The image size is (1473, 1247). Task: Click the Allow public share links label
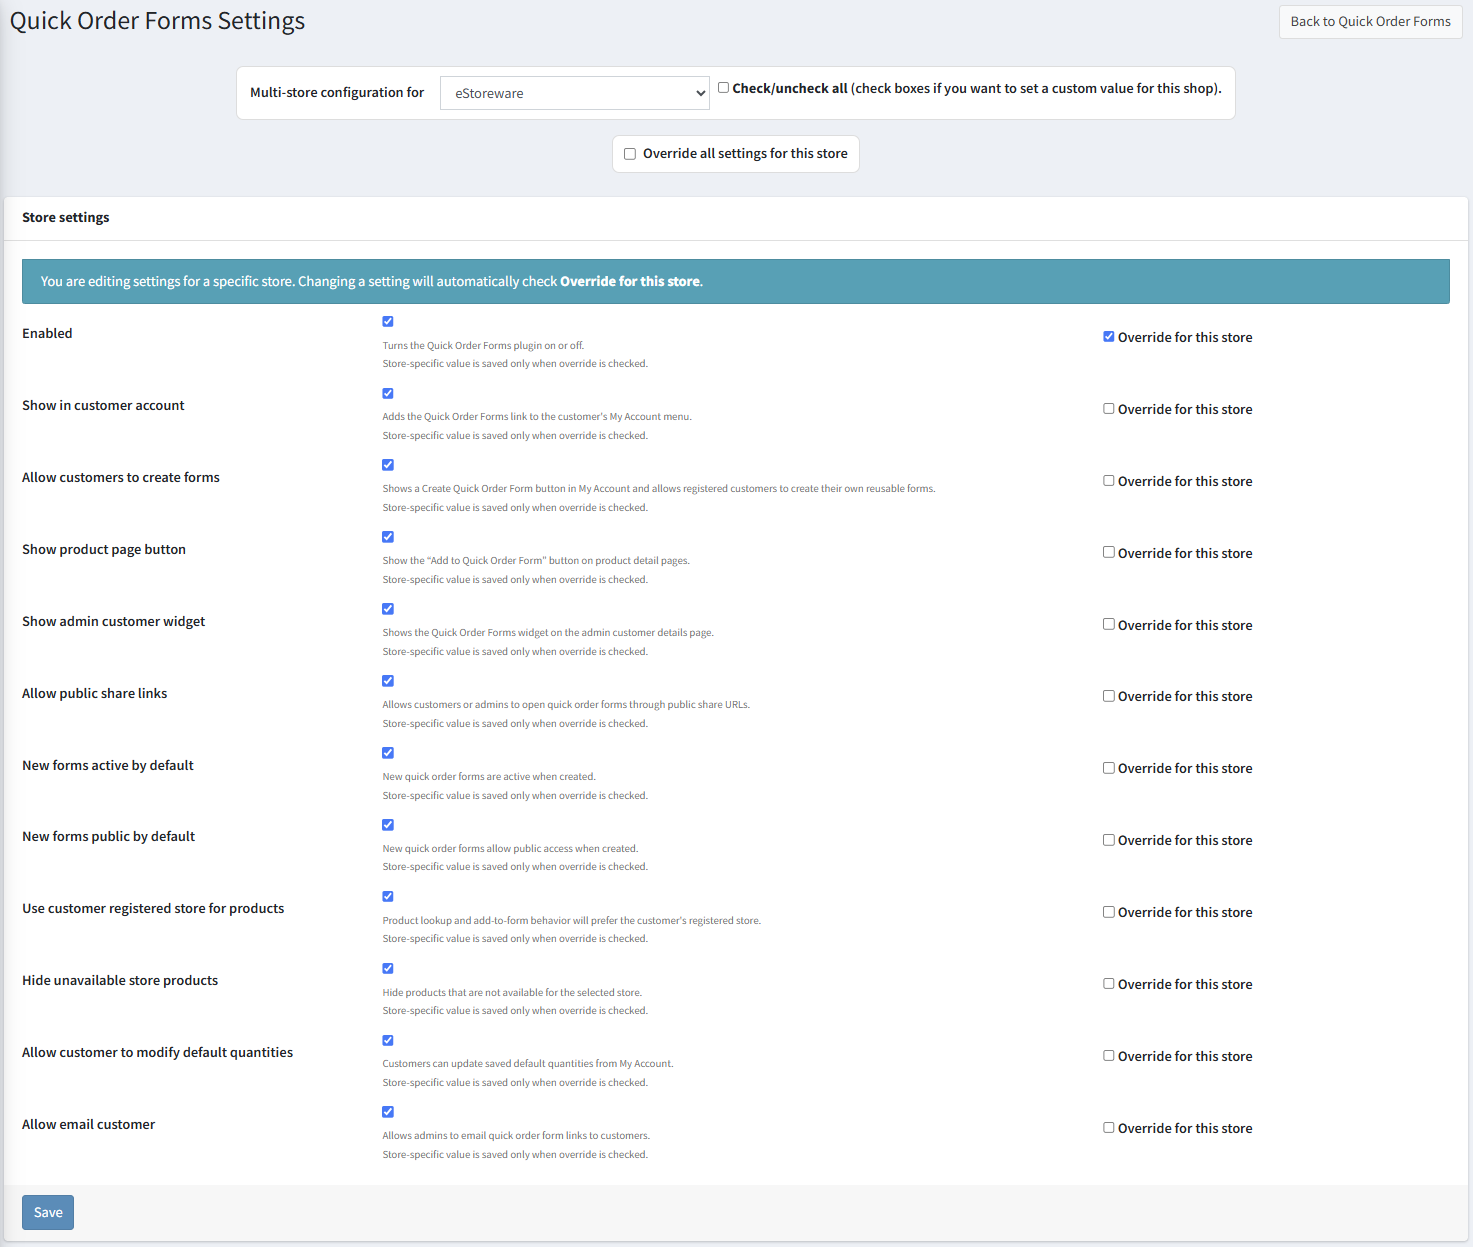[95, 694]
